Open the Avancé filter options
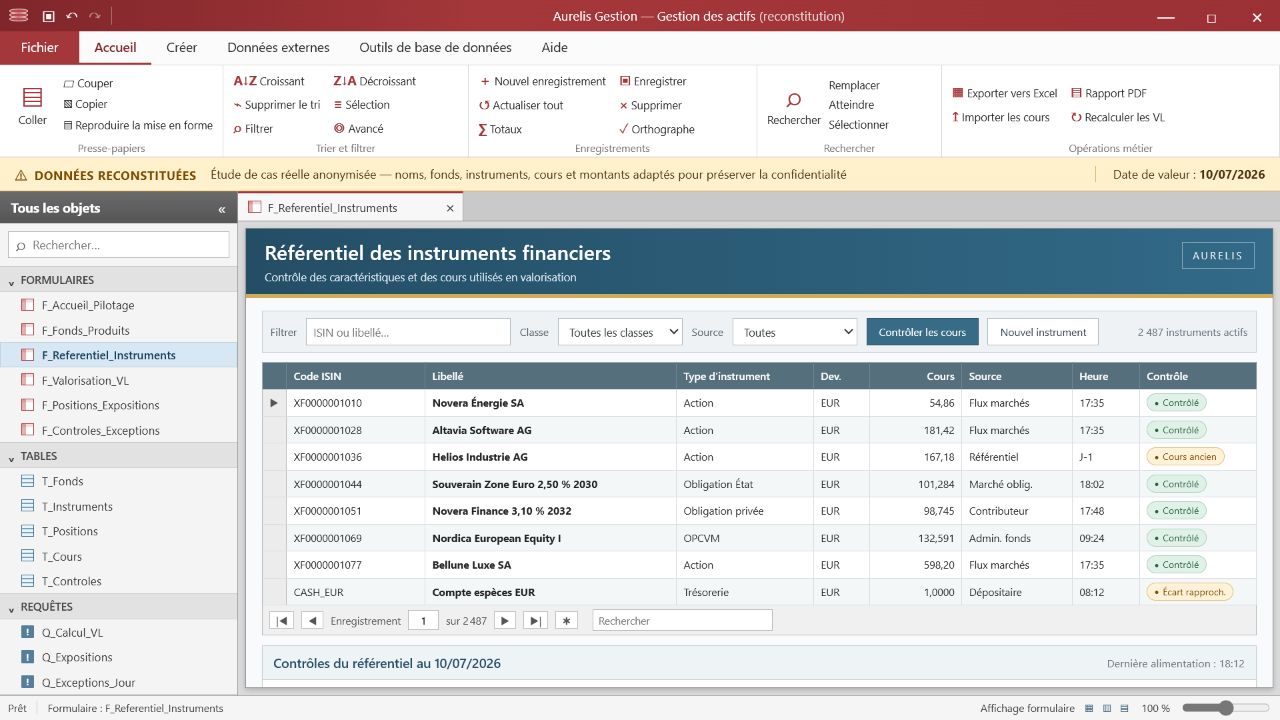The width and height of the screenshot is (1280, 720). point(358,129)
